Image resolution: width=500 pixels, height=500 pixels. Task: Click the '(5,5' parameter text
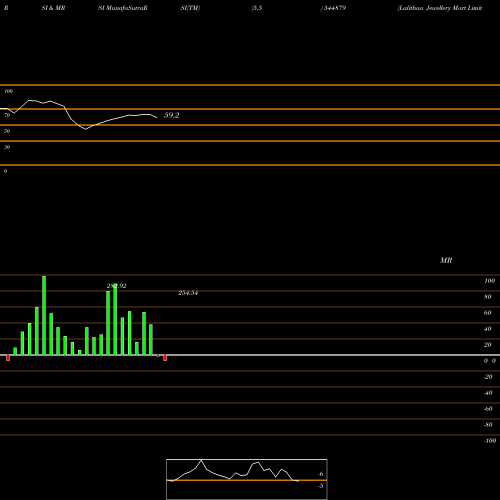[x=257, y=8]
